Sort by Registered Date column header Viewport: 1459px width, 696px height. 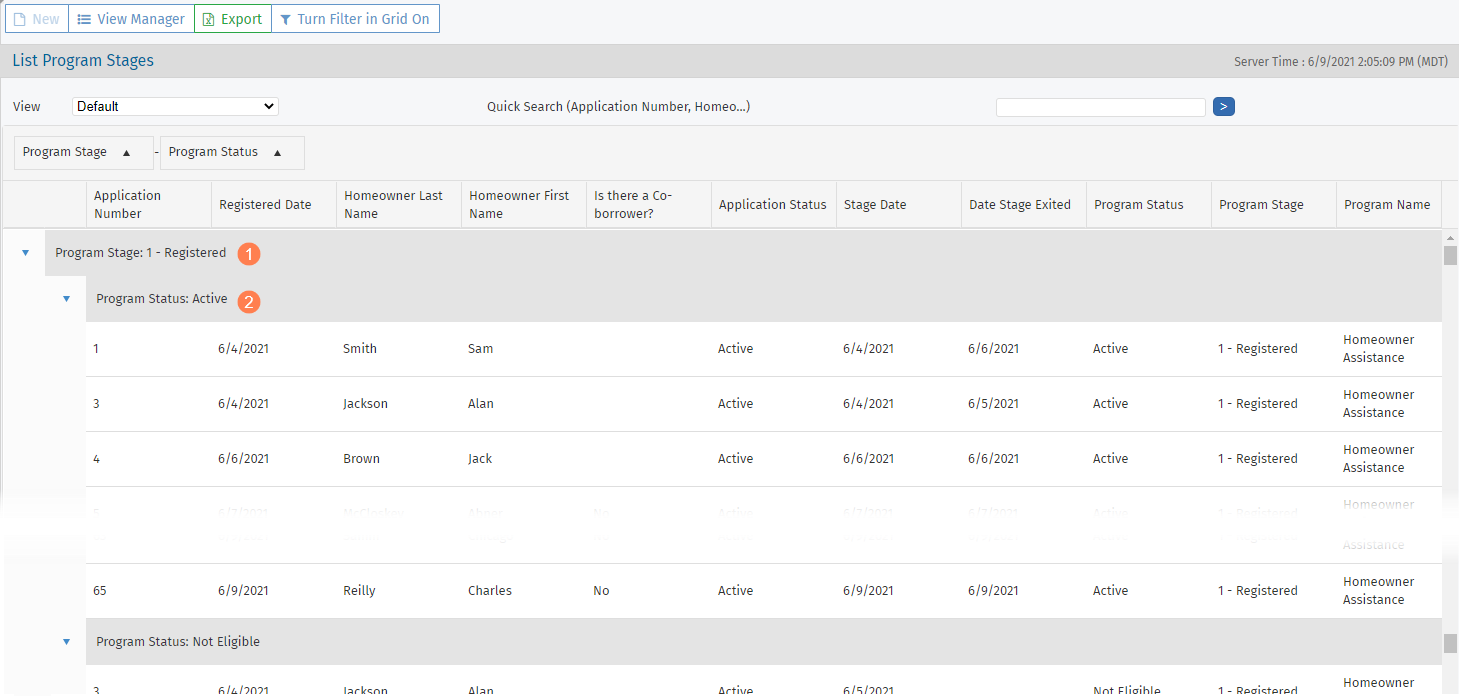pyautogui.click(x=265, y=205)
